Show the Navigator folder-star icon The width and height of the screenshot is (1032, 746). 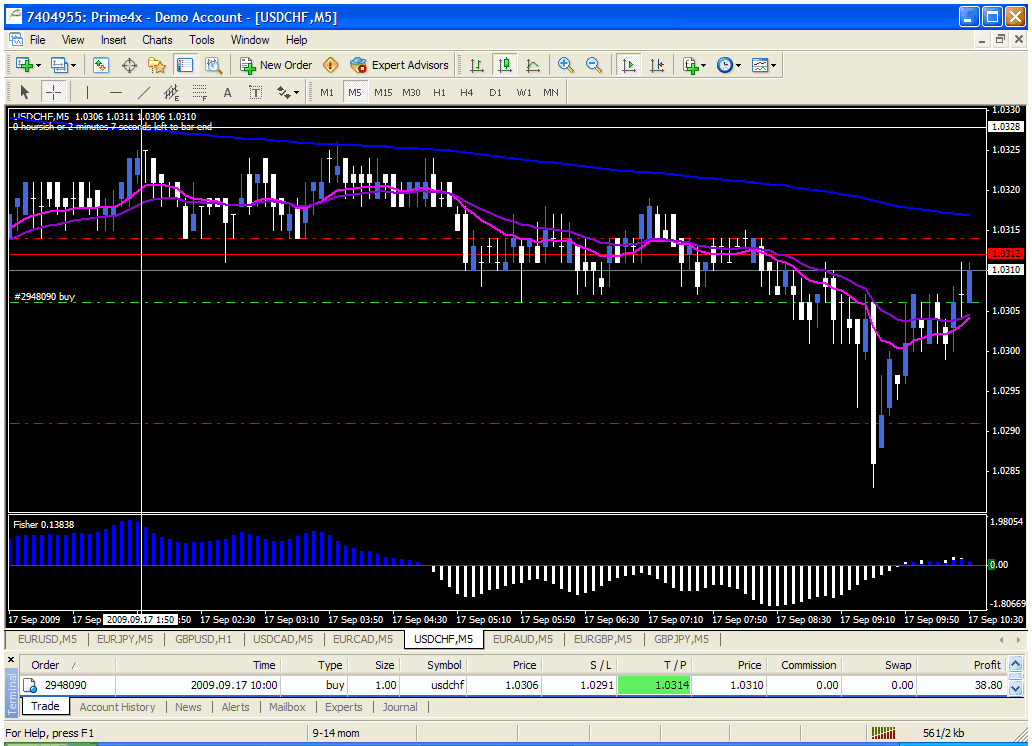pos(157,65)
